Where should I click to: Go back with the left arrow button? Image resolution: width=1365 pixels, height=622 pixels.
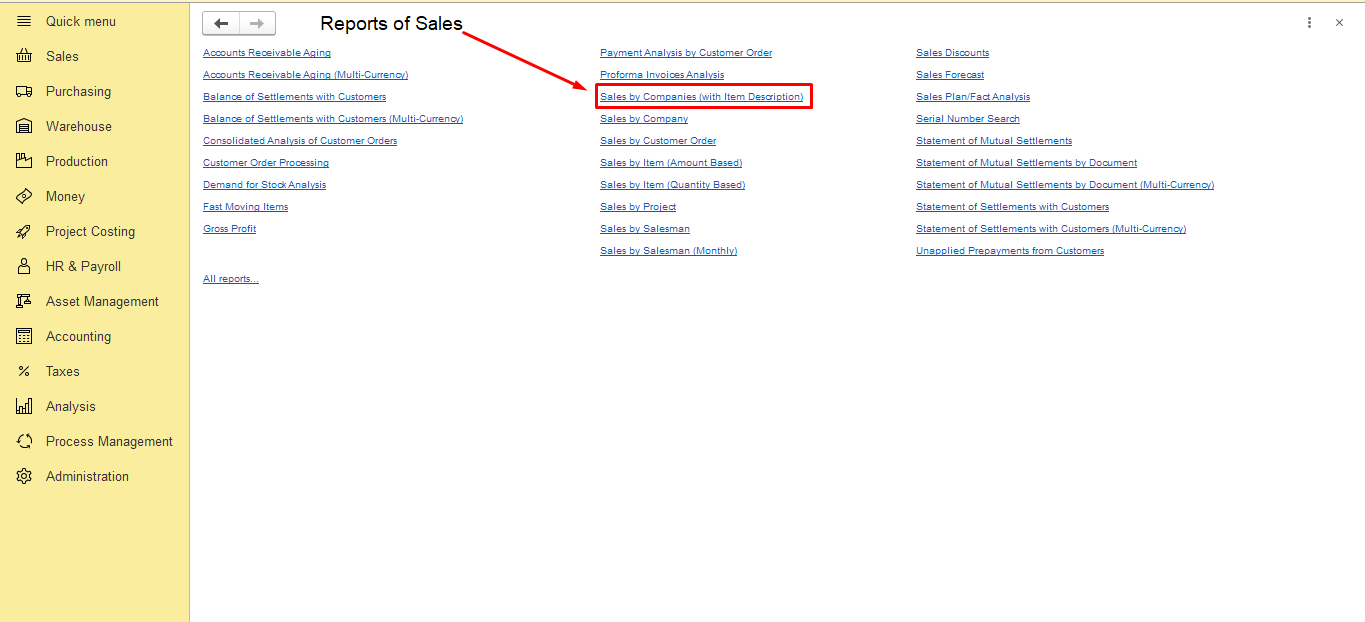(x=221, y=24)
